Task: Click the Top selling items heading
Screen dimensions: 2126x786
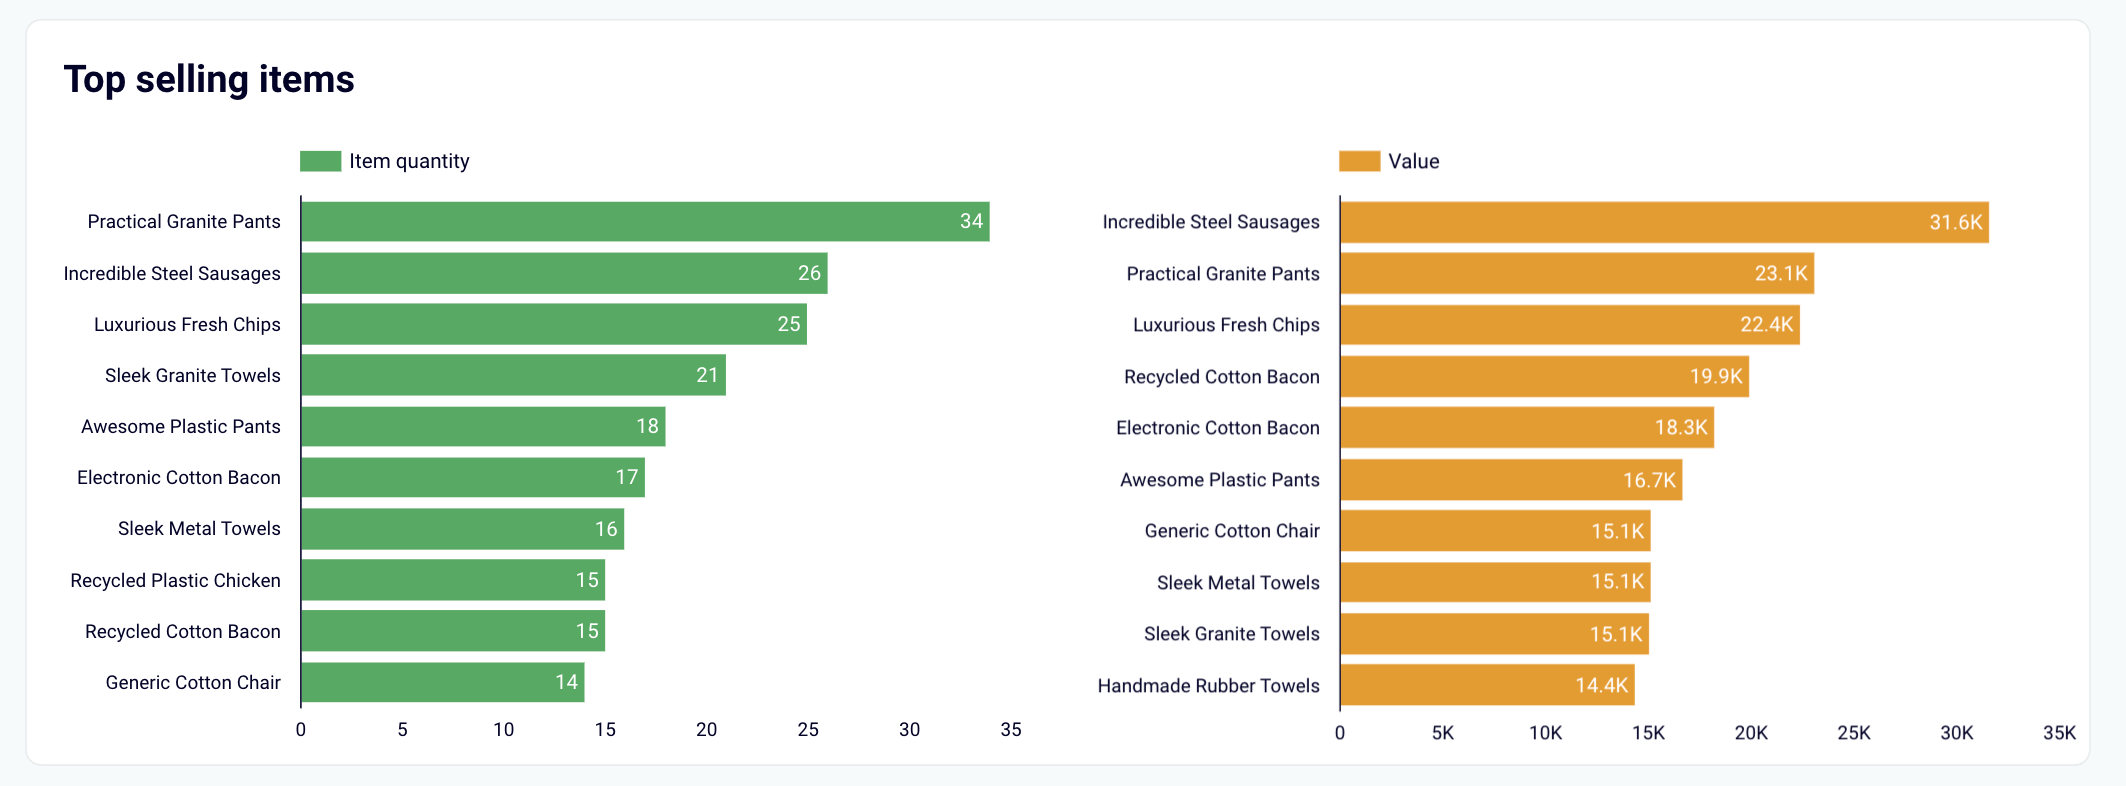Action: point(209,79)
